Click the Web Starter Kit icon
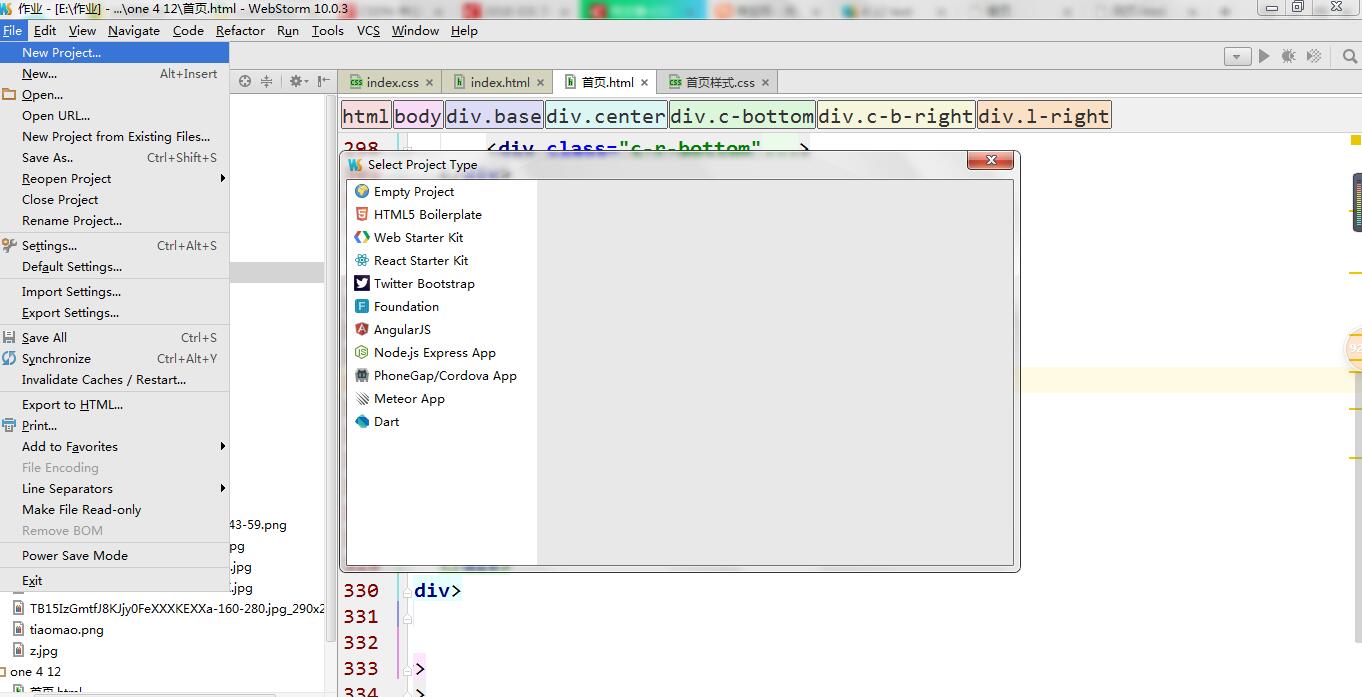Image resolution: width=1362 pixels, height=697 pixels. tap(362, 237)
